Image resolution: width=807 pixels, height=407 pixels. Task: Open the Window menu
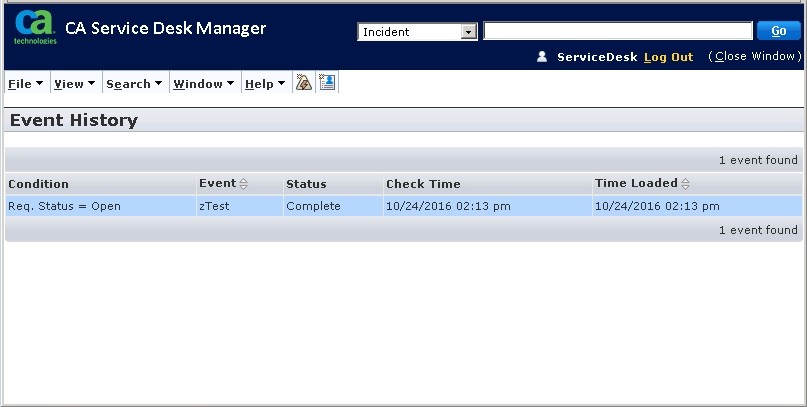tap(204, 84)
